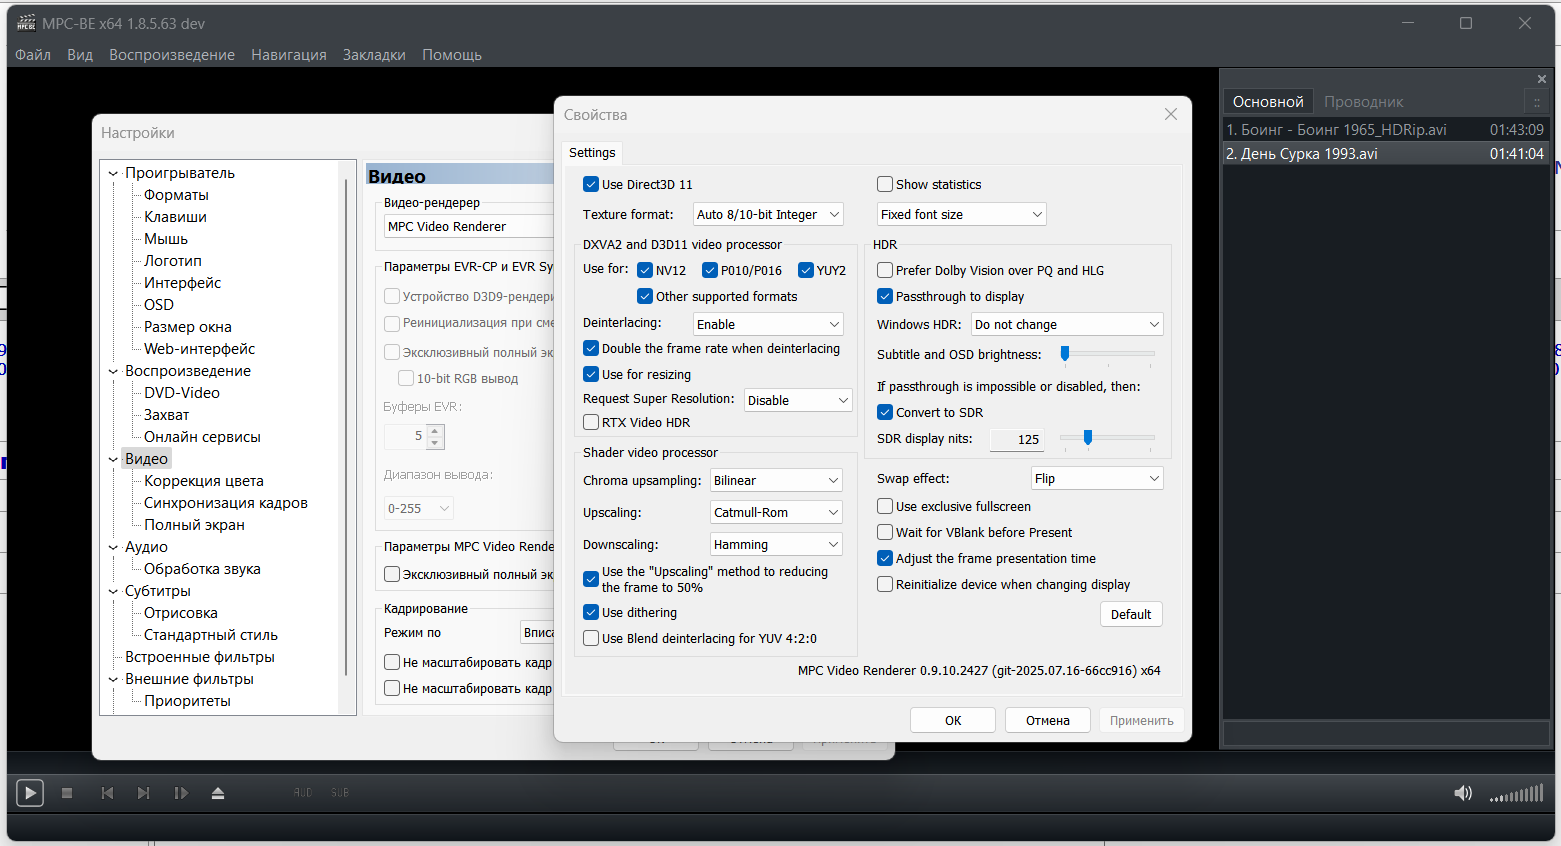
Task: Select the Settings tab in Свойства
Action: pyautogui.click(x=592, y=152)
